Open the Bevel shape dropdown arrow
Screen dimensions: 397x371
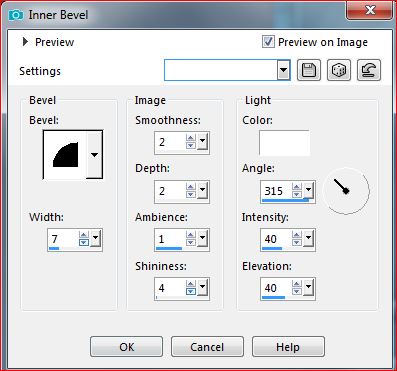click(95, 155)
